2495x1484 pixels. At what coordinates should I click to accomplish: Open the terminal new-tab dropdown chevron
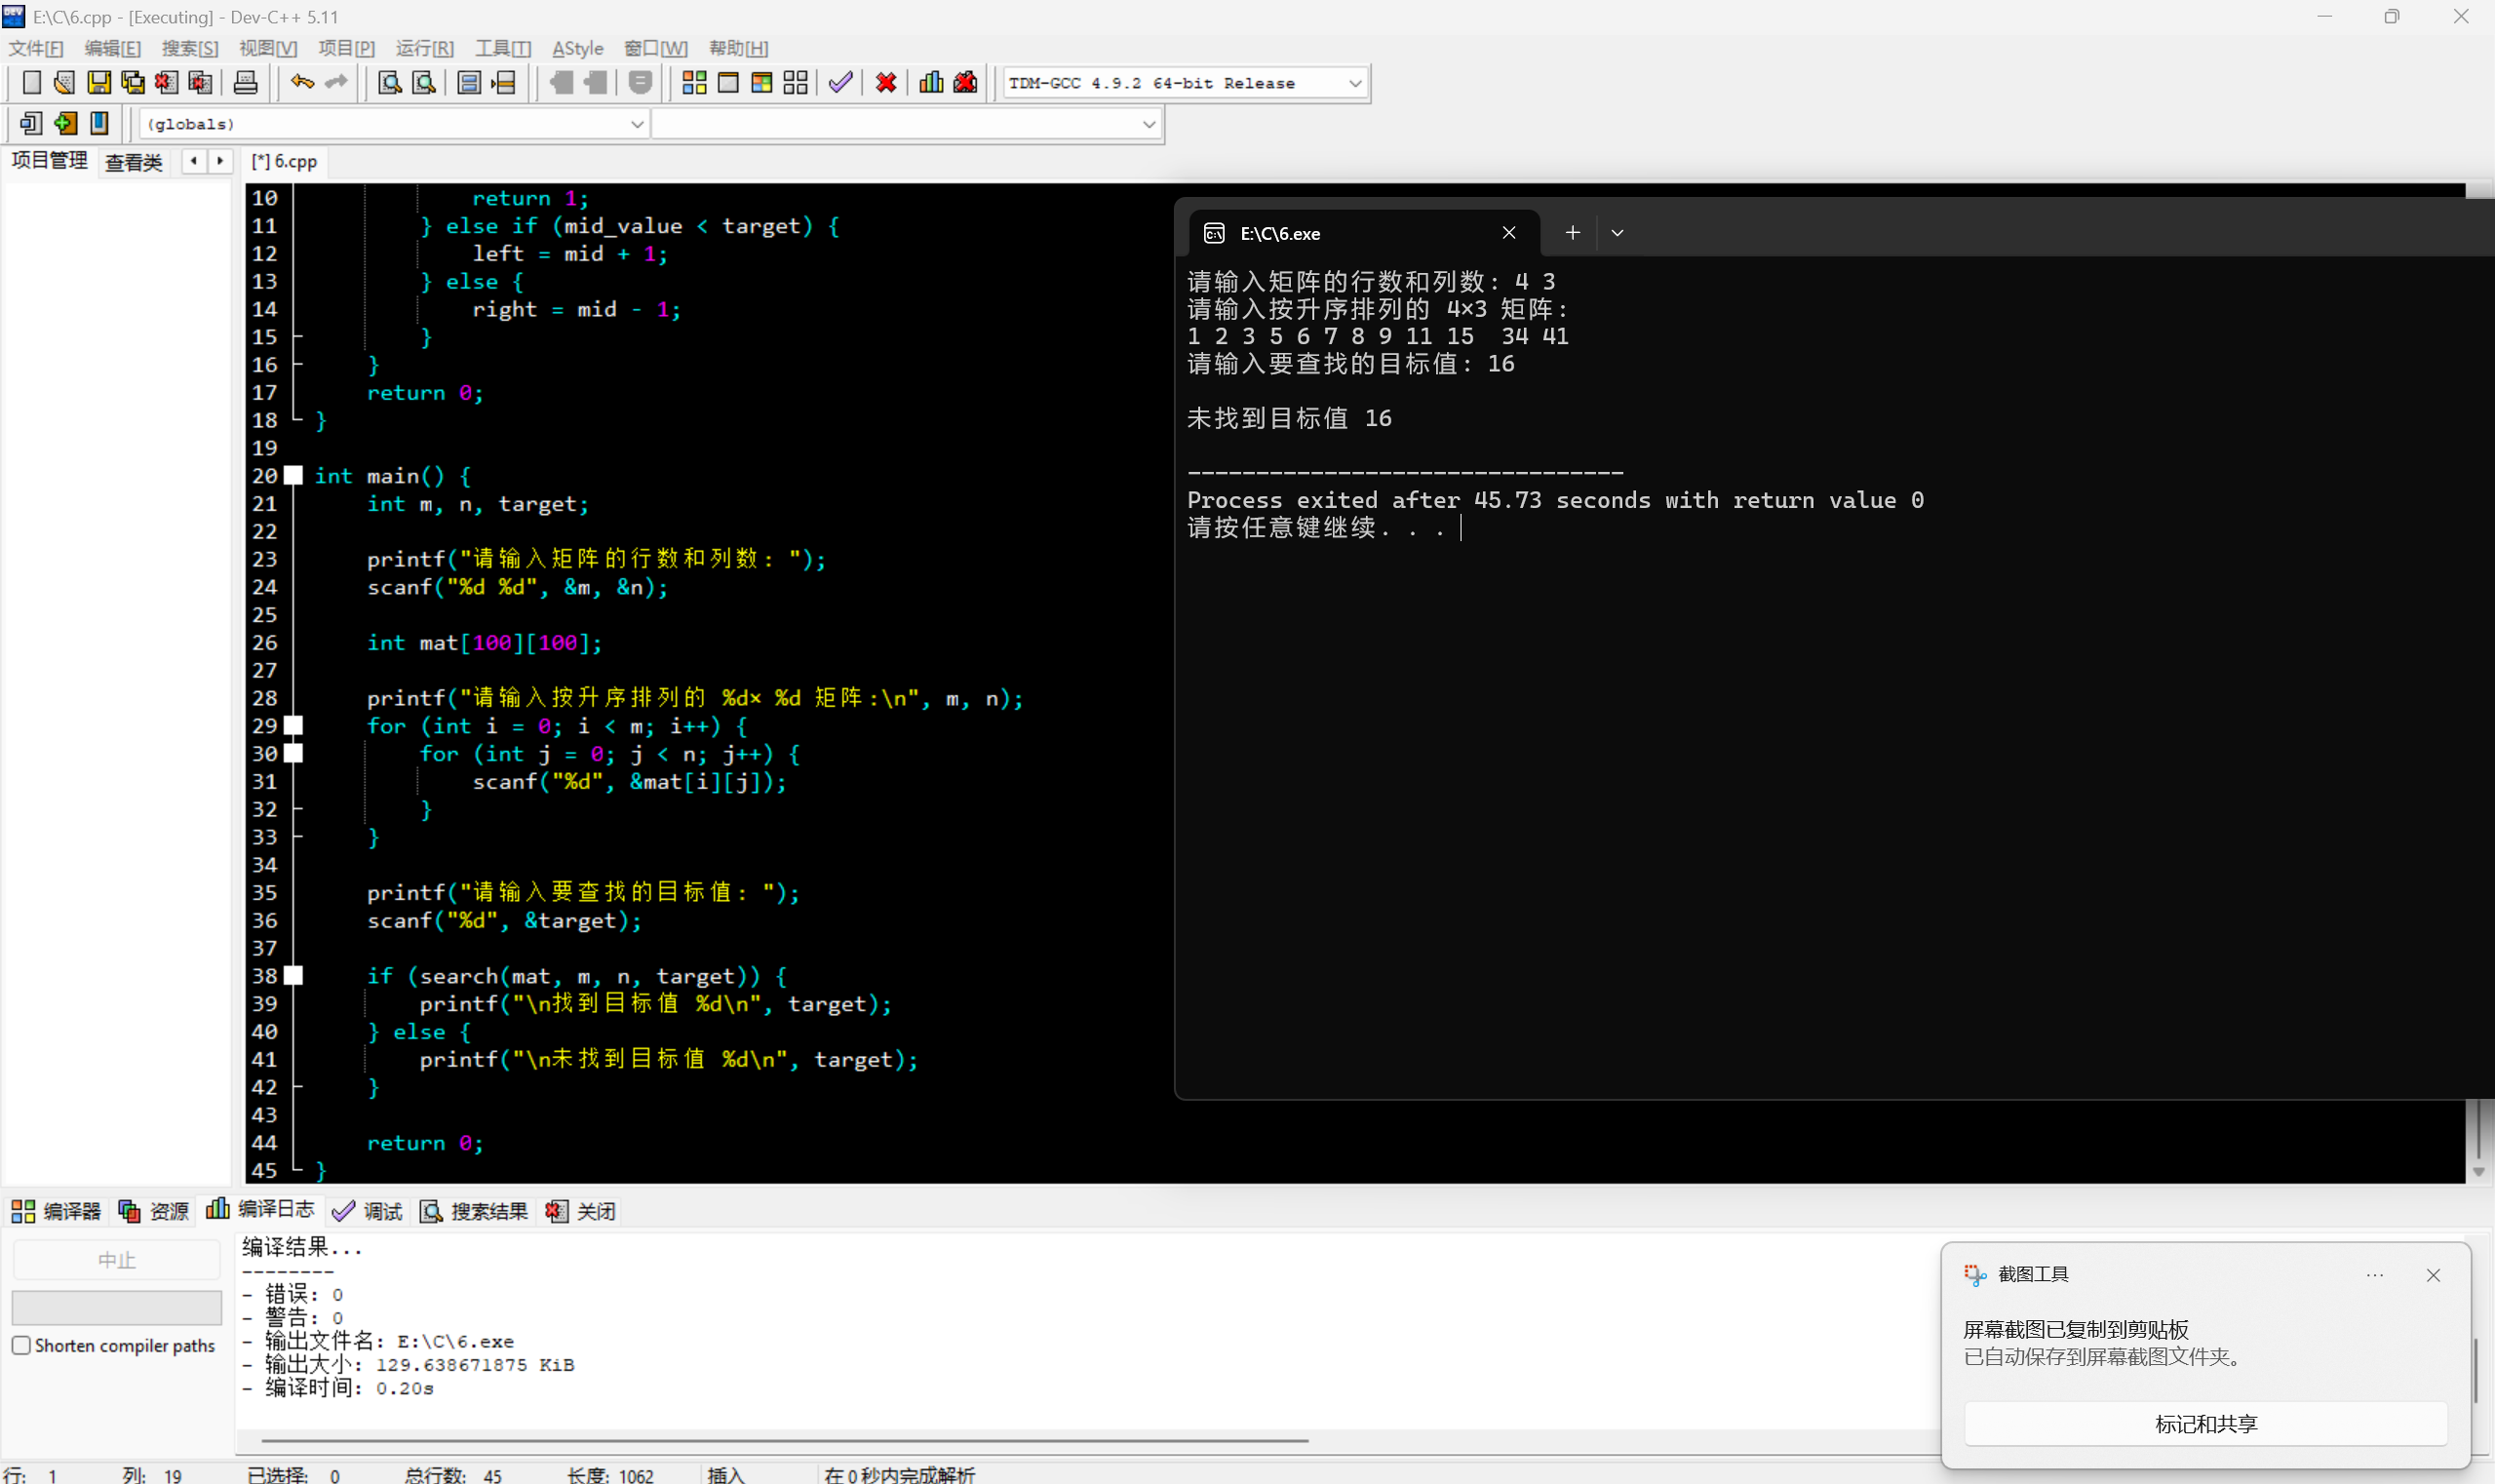1617,233
